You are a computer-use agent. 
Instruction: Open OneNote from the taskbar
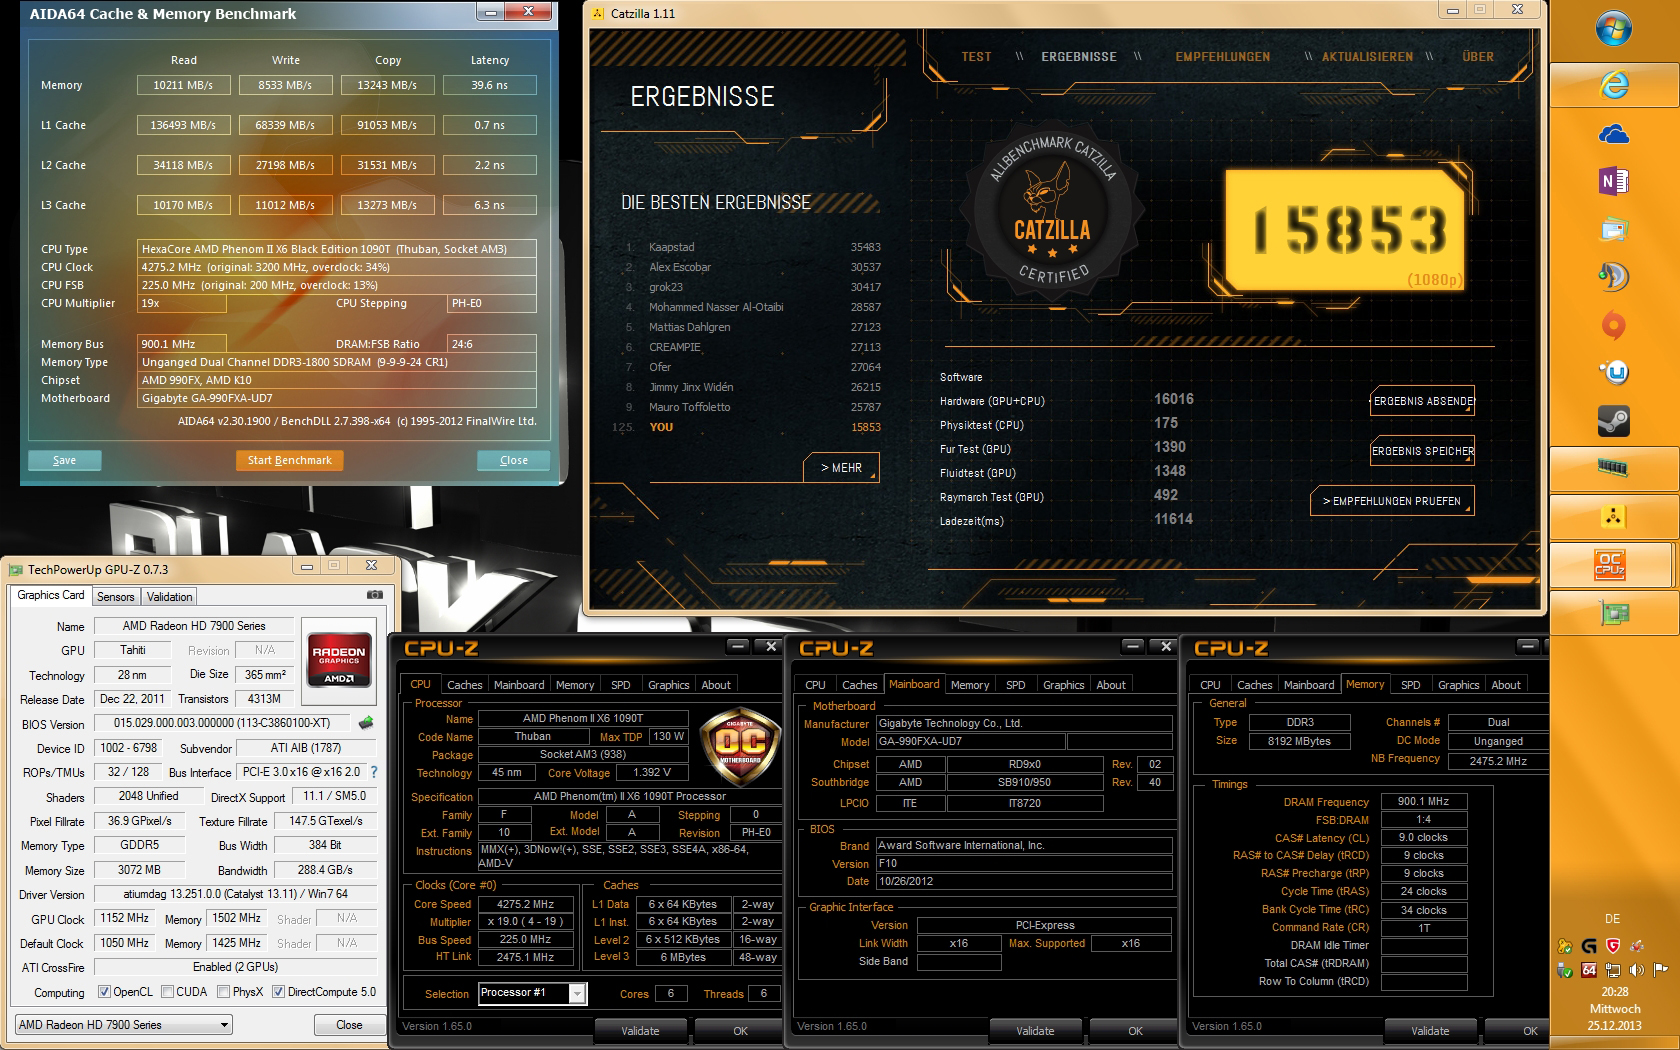[x=1613, y=181]
